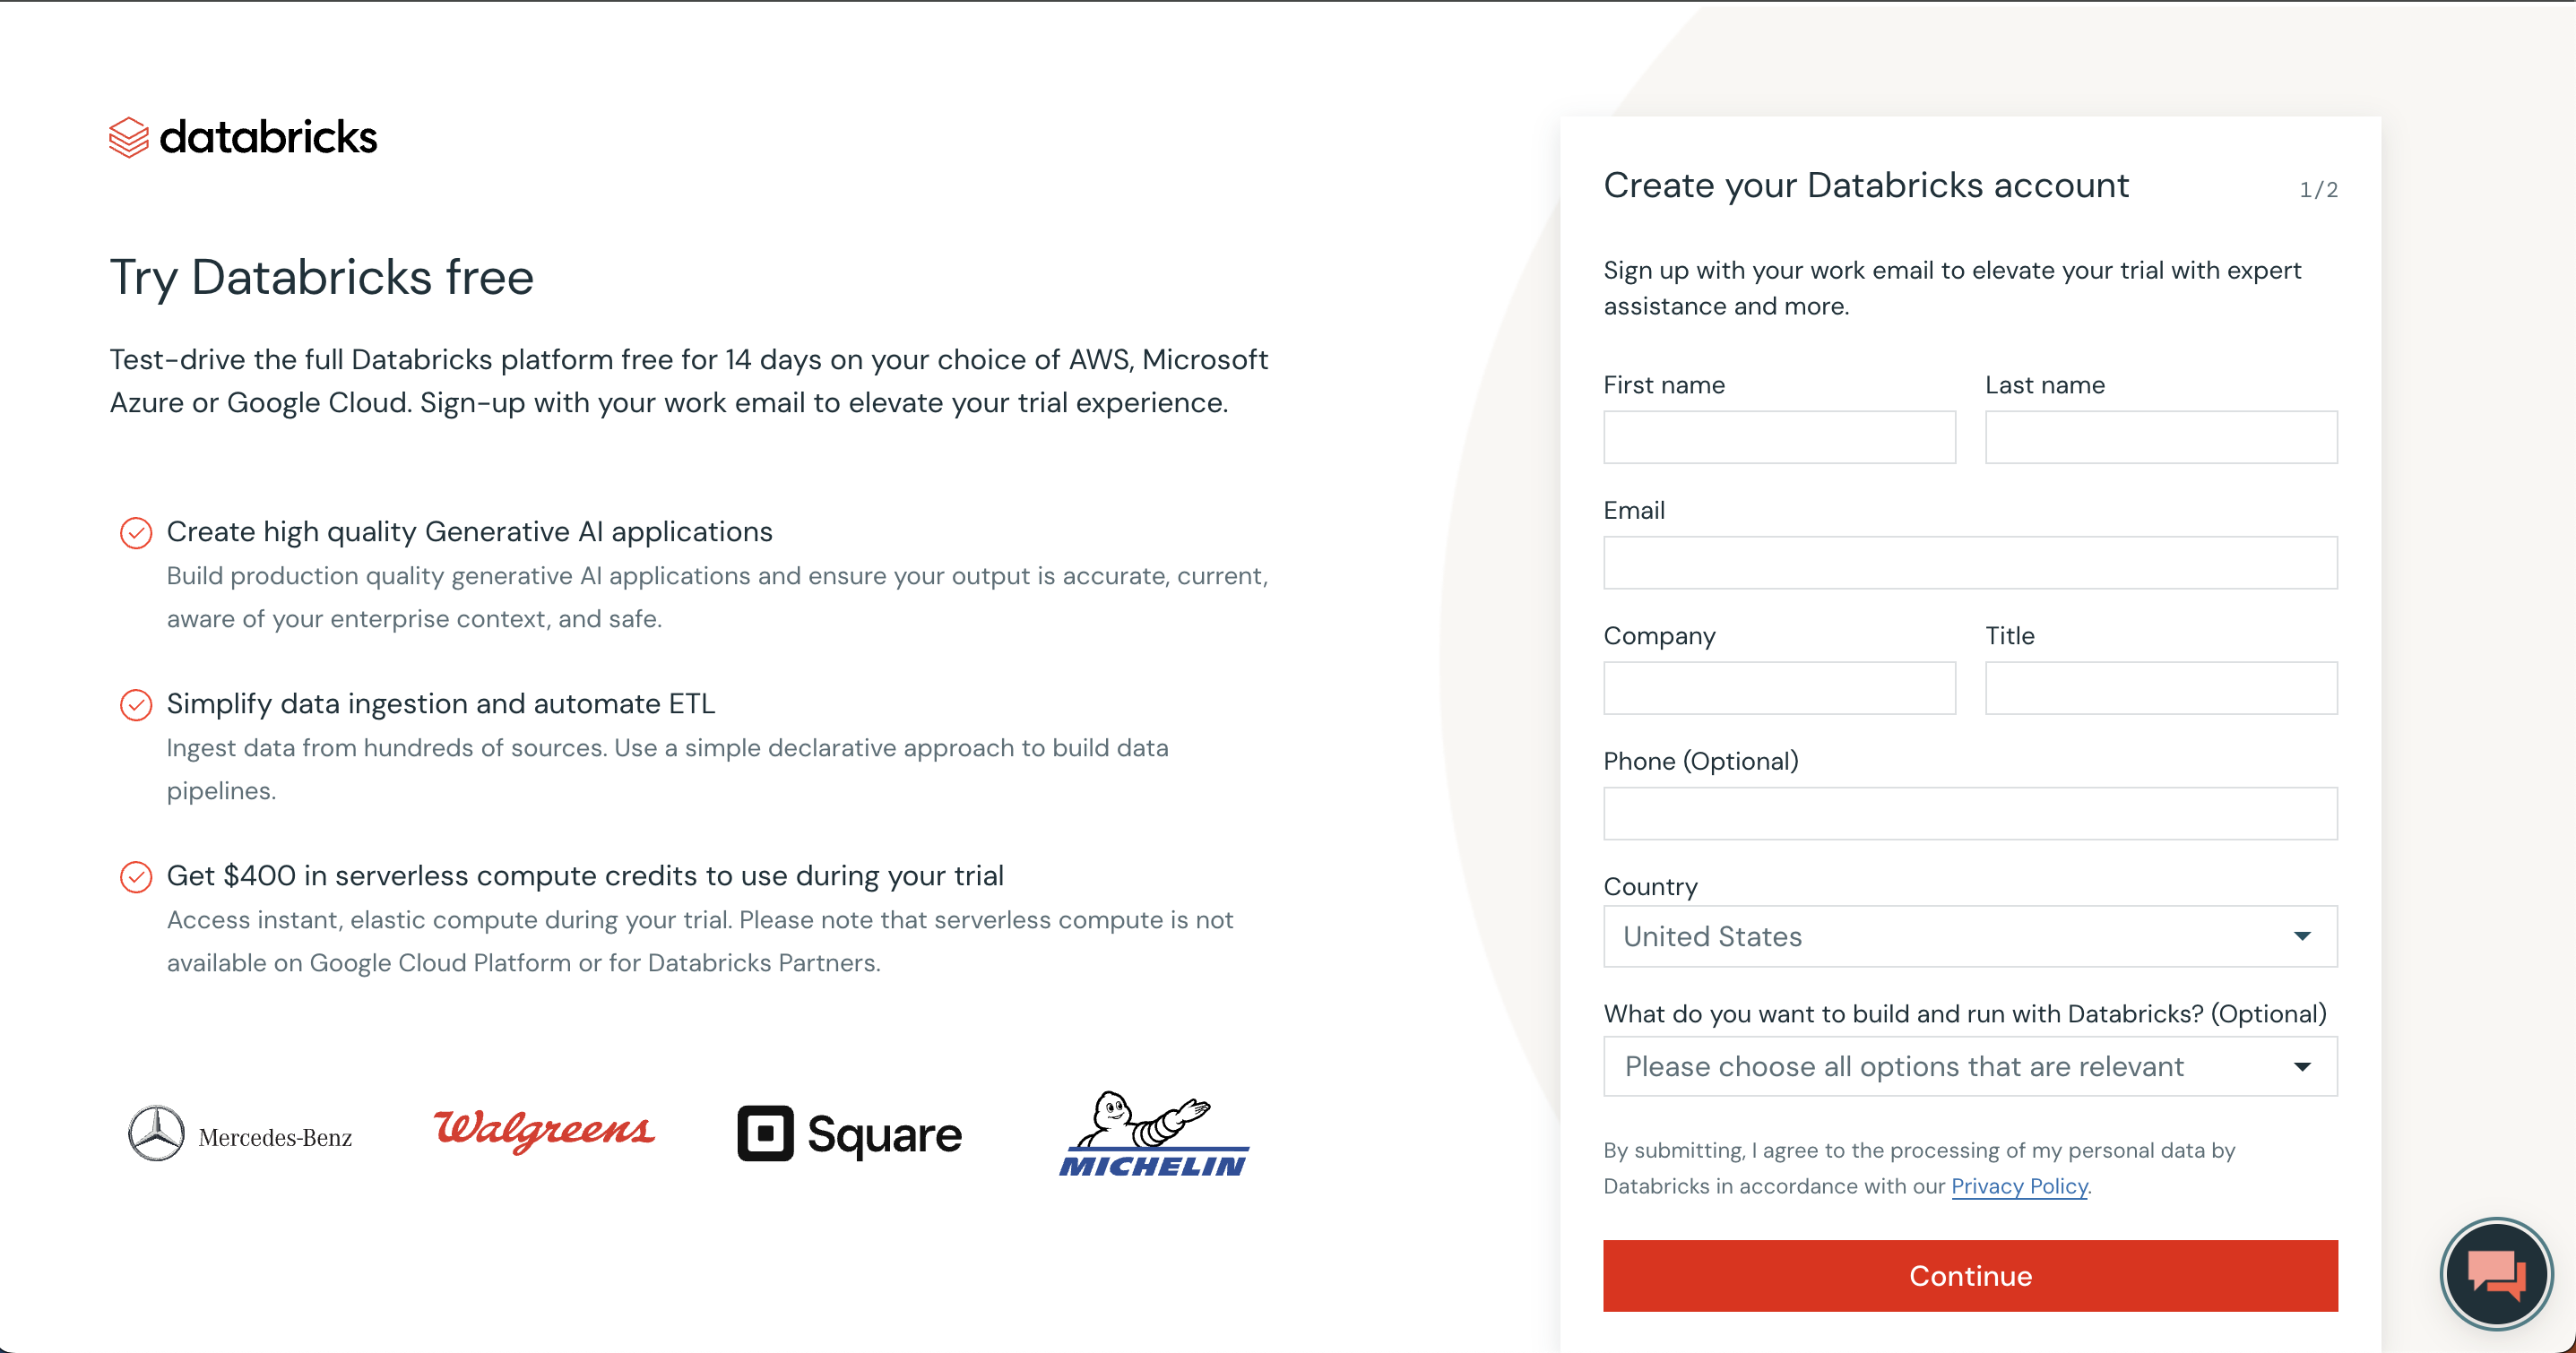Click the Email input field
This screenshot has width=2576, height=1353.
point(1969,563)
